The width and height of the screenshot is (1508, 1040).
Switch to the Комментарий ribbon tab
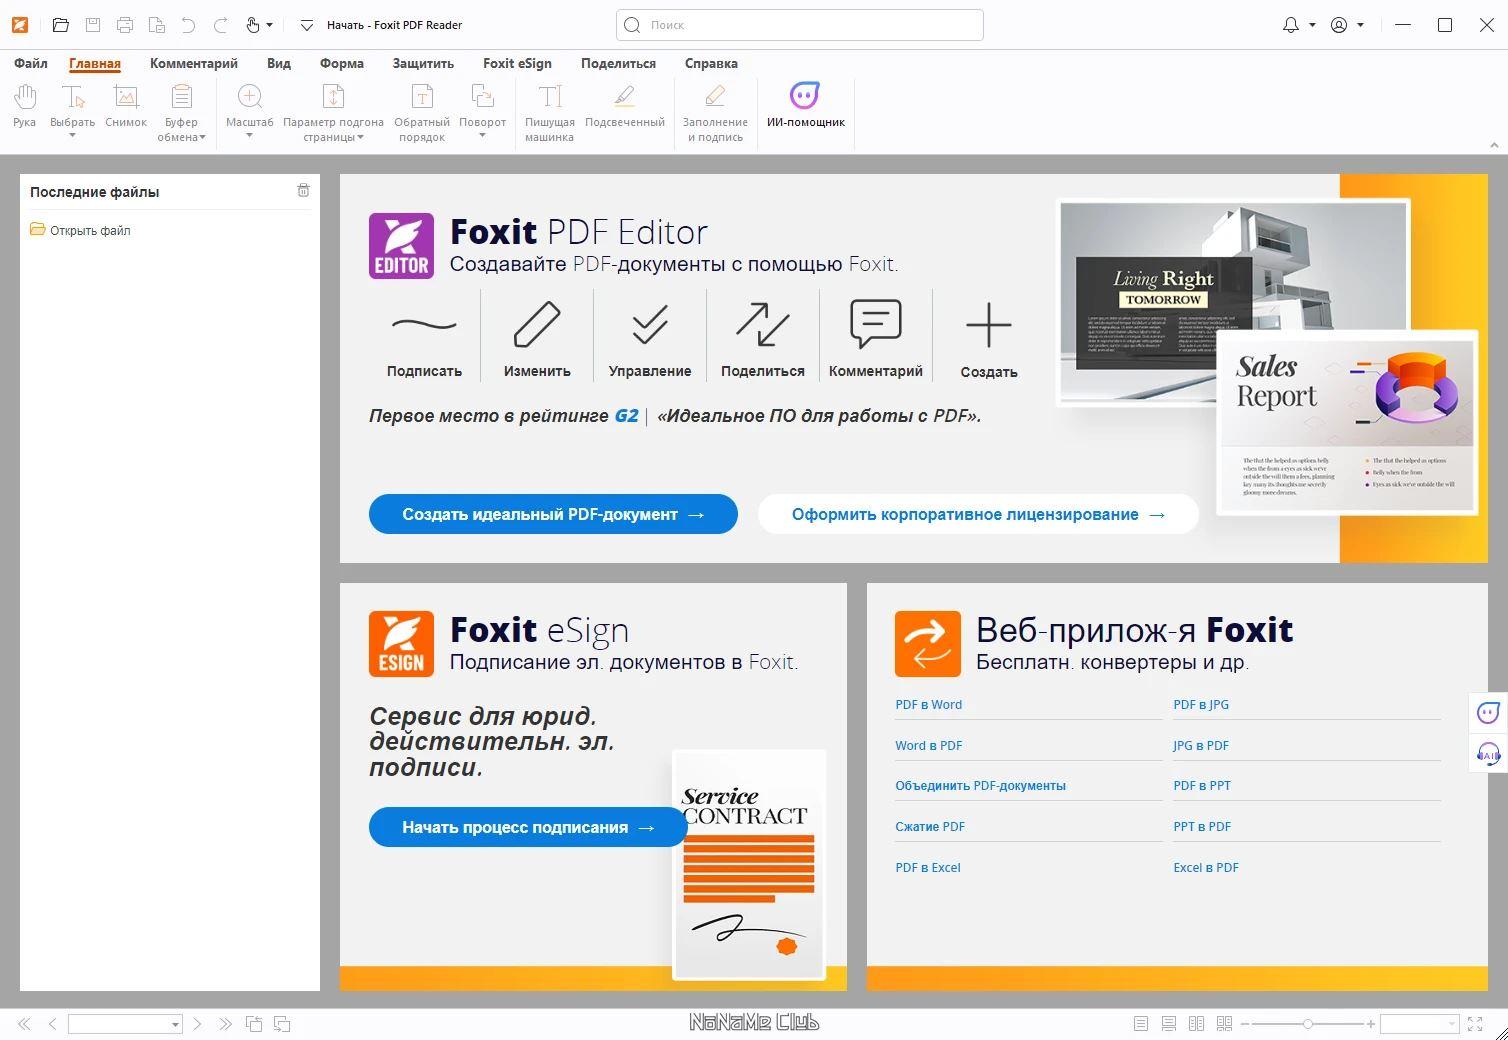tap(194, 63)
